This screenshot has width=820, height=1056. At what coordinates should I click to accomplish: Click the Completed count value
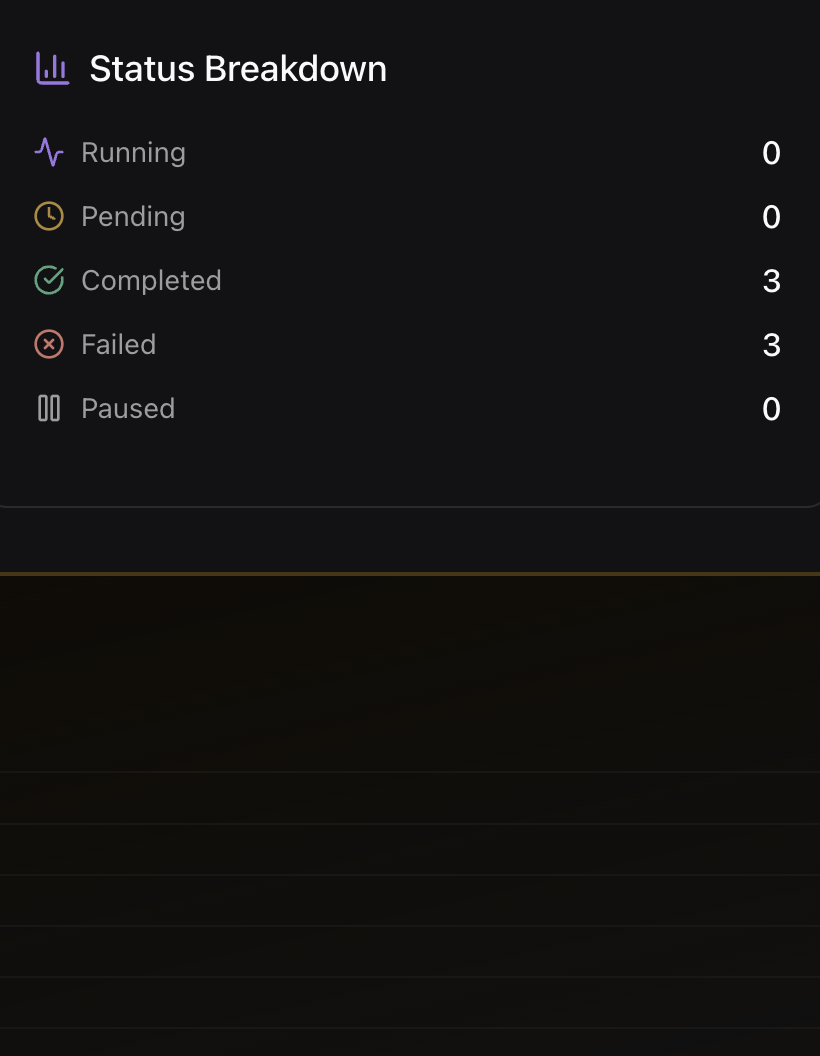pyautogui.click(x=771, y=281)
